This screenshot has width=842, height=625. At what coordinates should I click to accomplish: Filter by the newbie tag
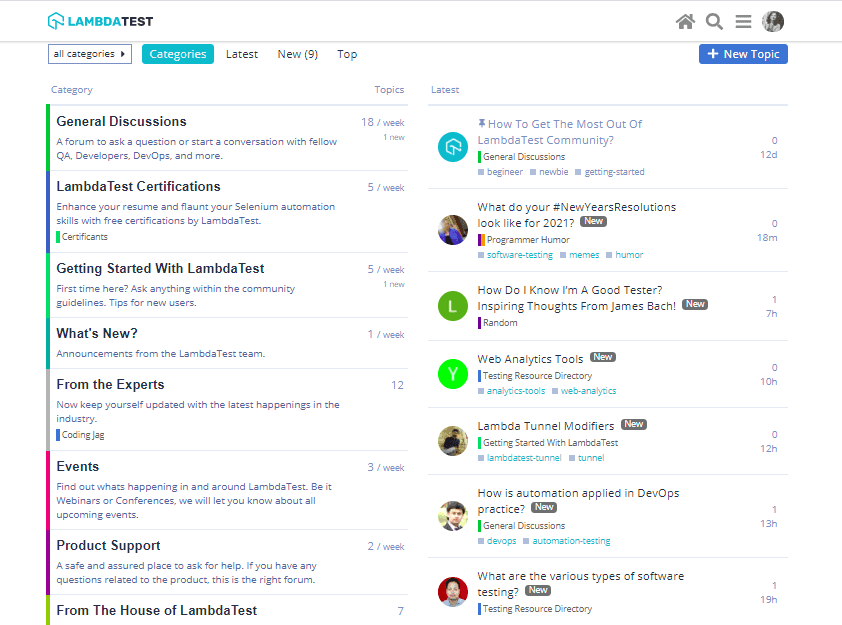(549, 172)
